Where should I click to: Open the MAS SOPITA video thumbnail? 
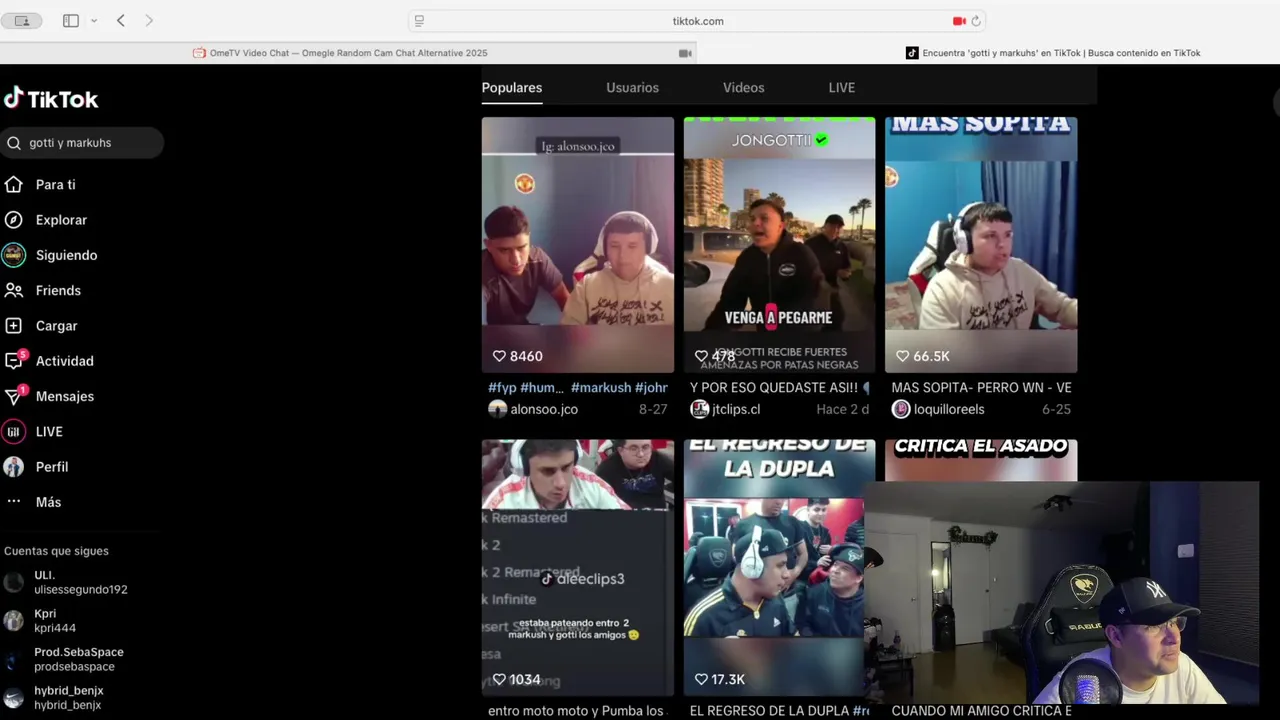pos(981,245)
